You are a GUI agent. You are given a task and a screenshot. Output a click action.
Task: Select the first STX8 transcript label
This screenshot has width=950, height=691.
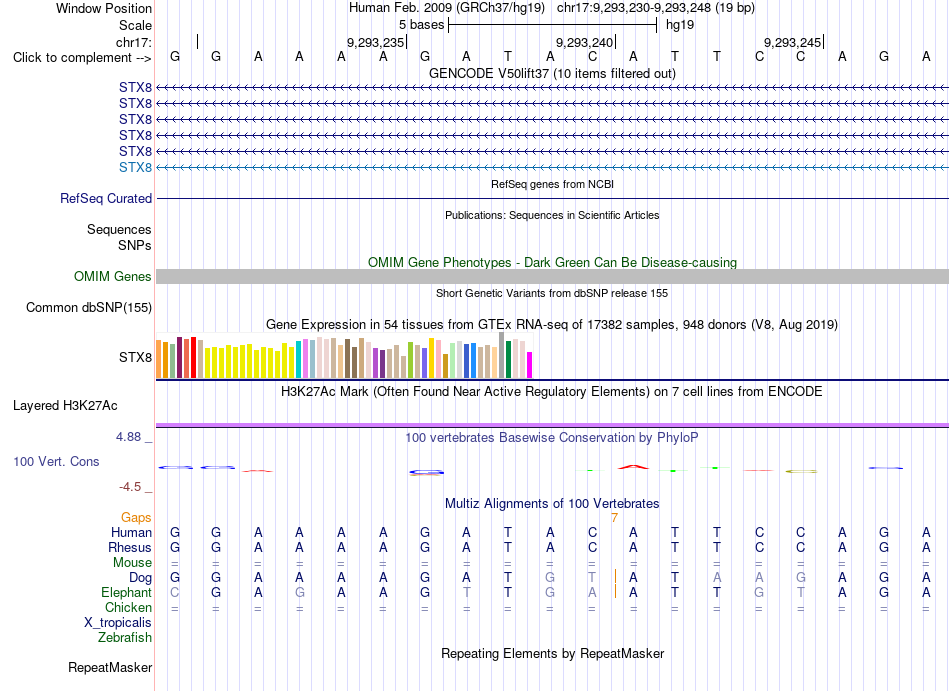[x=135, y=88]
